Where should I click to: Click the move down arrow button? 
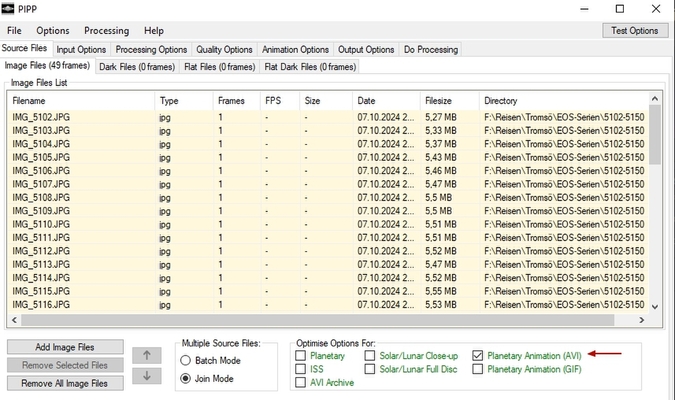[x=147, y=376]
